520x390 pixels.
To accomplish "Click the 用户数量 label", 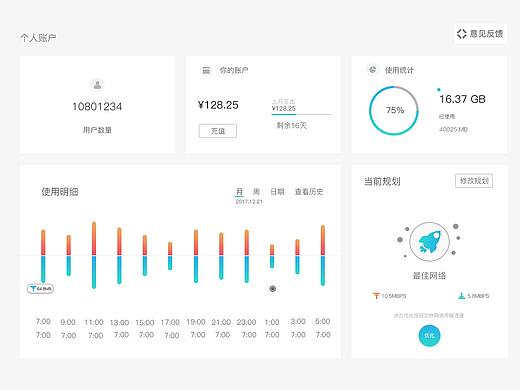I will click(97, 130).
